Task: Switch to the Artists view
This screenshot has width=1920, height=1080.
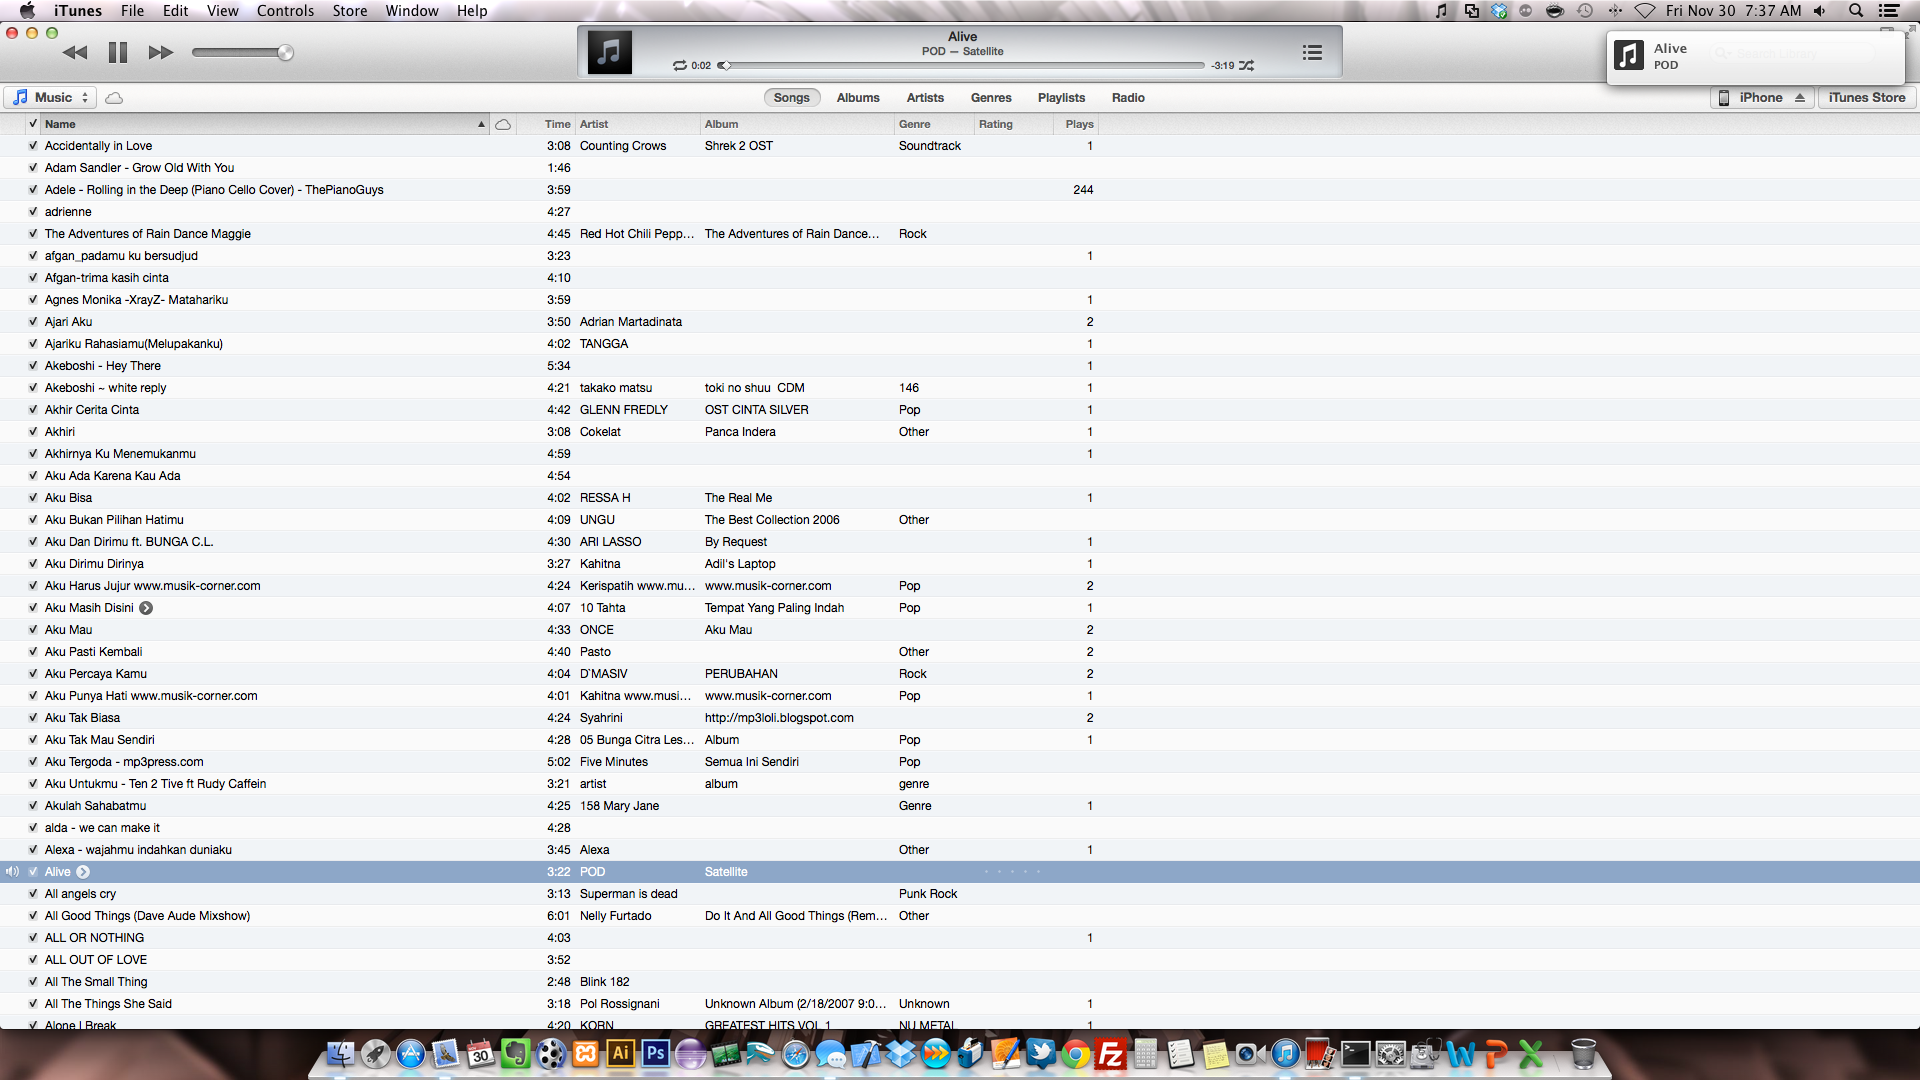Action: pyautogui.click(x=925, y=97)
